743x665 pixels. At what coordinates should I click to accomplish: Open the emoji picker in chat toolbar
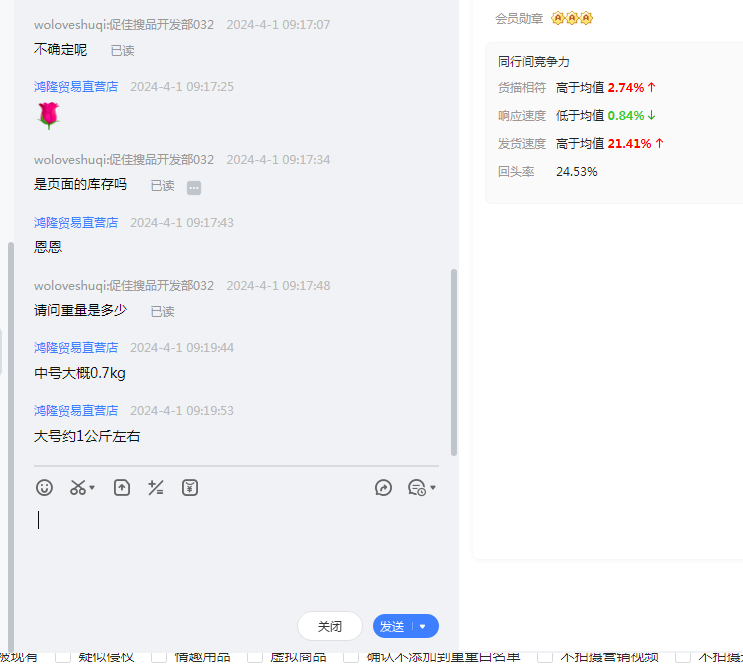click(x=44, y=488)
